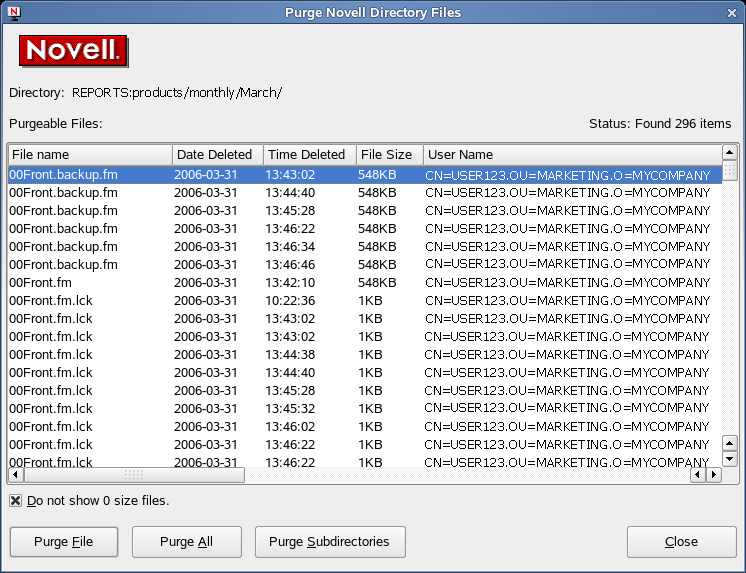The image size is (746, 573).
Task: Select 00Front.backup.fm row deleted at 13:44:40
Action: (x=365, y=193)
